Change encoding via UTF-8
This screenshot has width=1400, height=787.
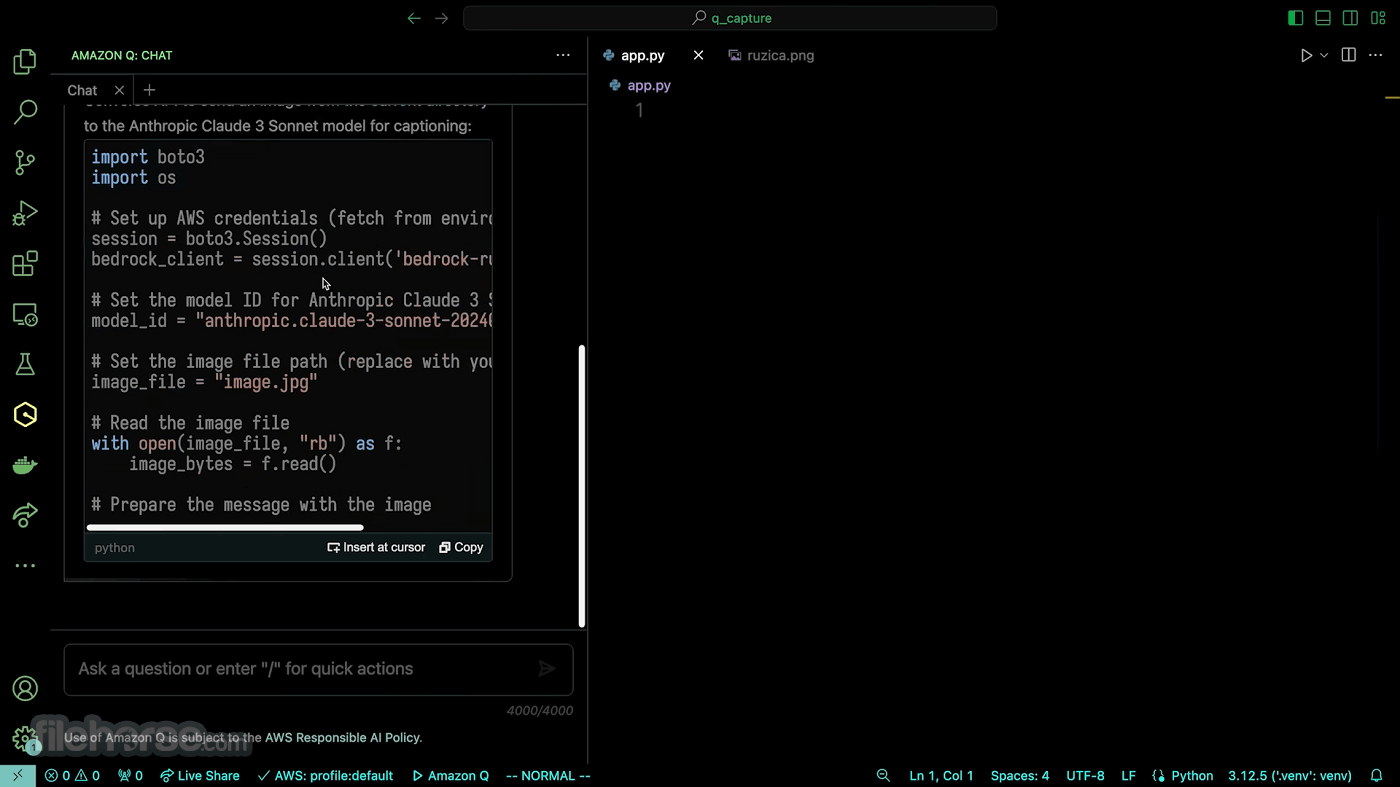coord(1085,776)
